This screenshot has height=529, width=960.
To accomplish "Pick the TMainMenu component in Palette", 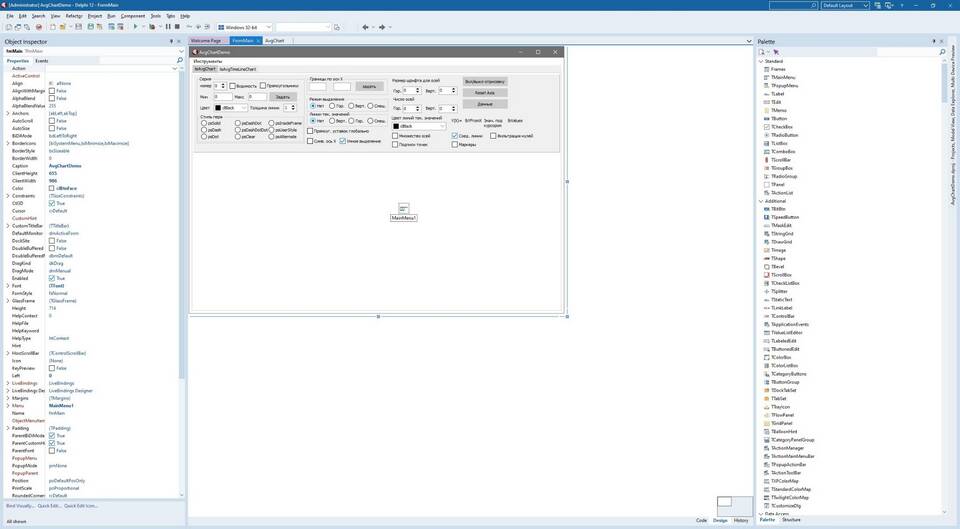I will point(783,77).
